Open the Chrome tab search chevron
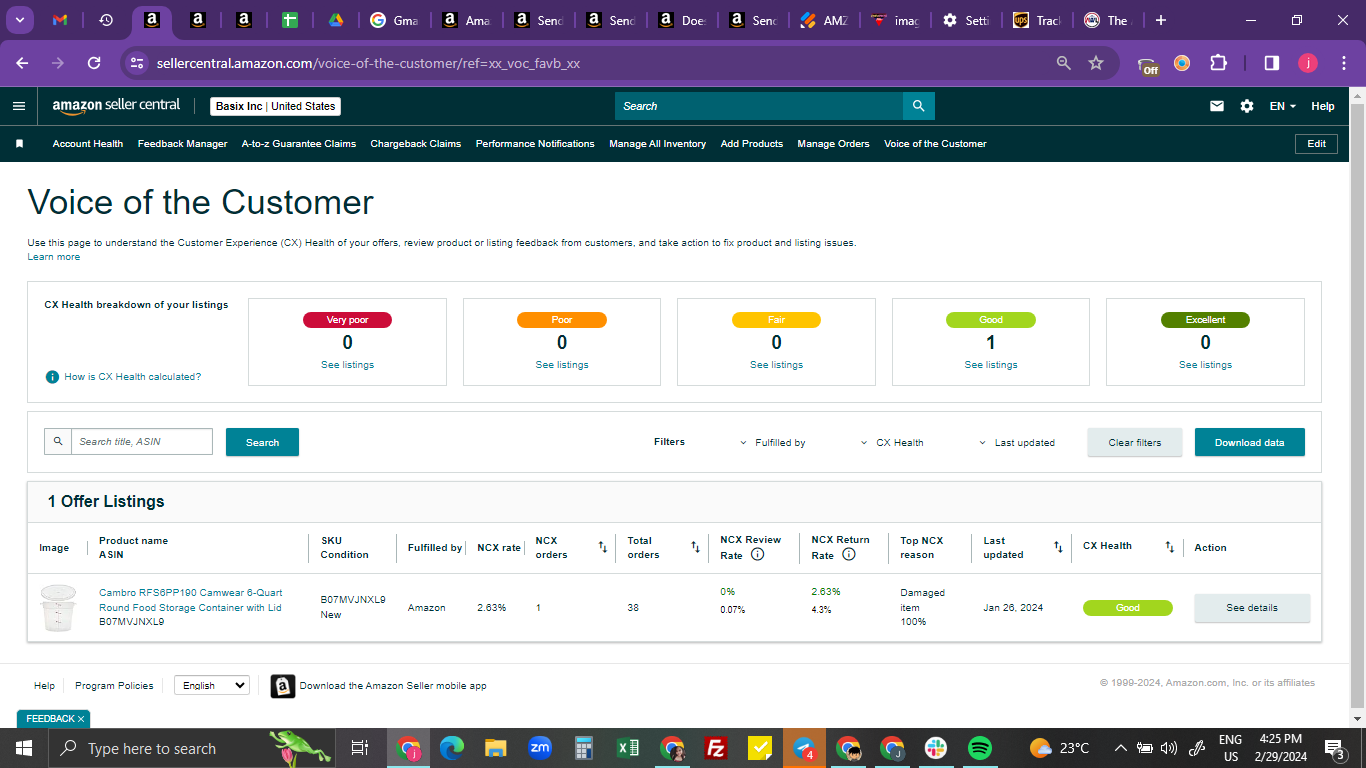The image size is (1366, 768). pos(20,20)
